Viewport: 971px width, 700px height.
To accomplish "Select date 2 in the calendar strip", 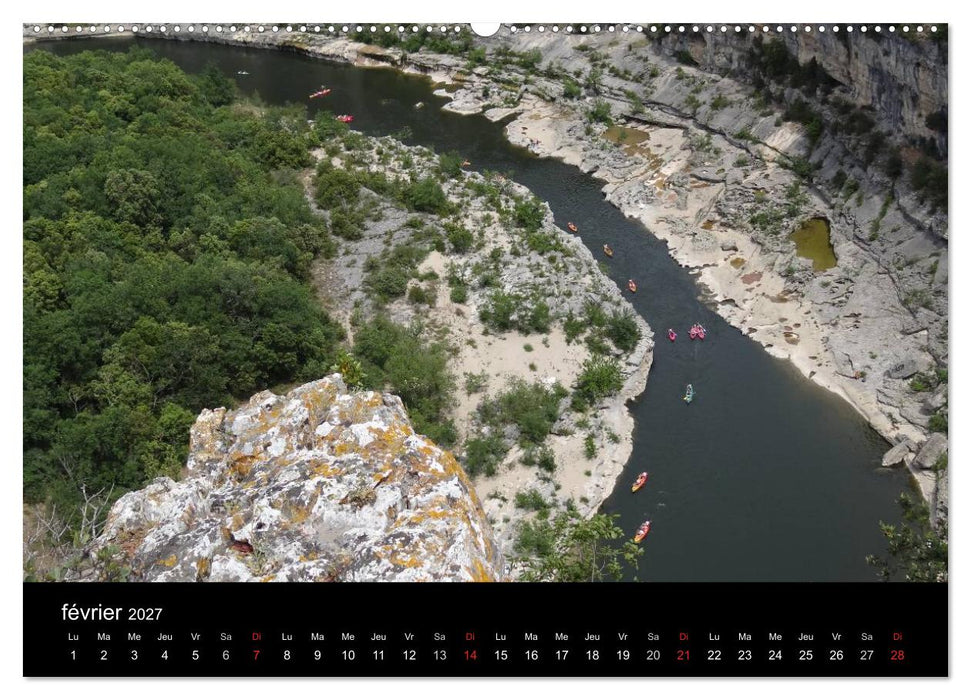I will pos(104,655).
